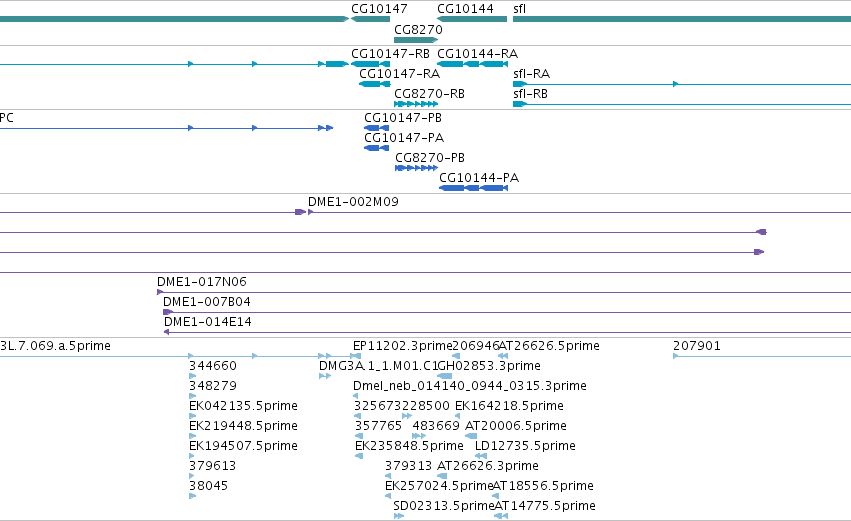
Task: Select the CG8270-PB arrow feature
Action: 416,168
